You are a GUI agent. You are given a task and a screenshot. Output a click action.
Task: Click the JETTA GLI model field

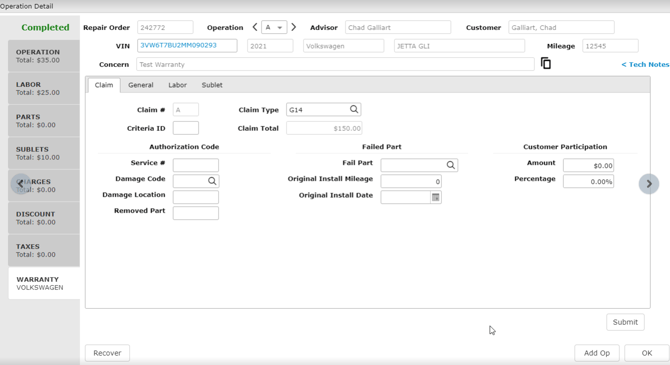tap(459, 46)
